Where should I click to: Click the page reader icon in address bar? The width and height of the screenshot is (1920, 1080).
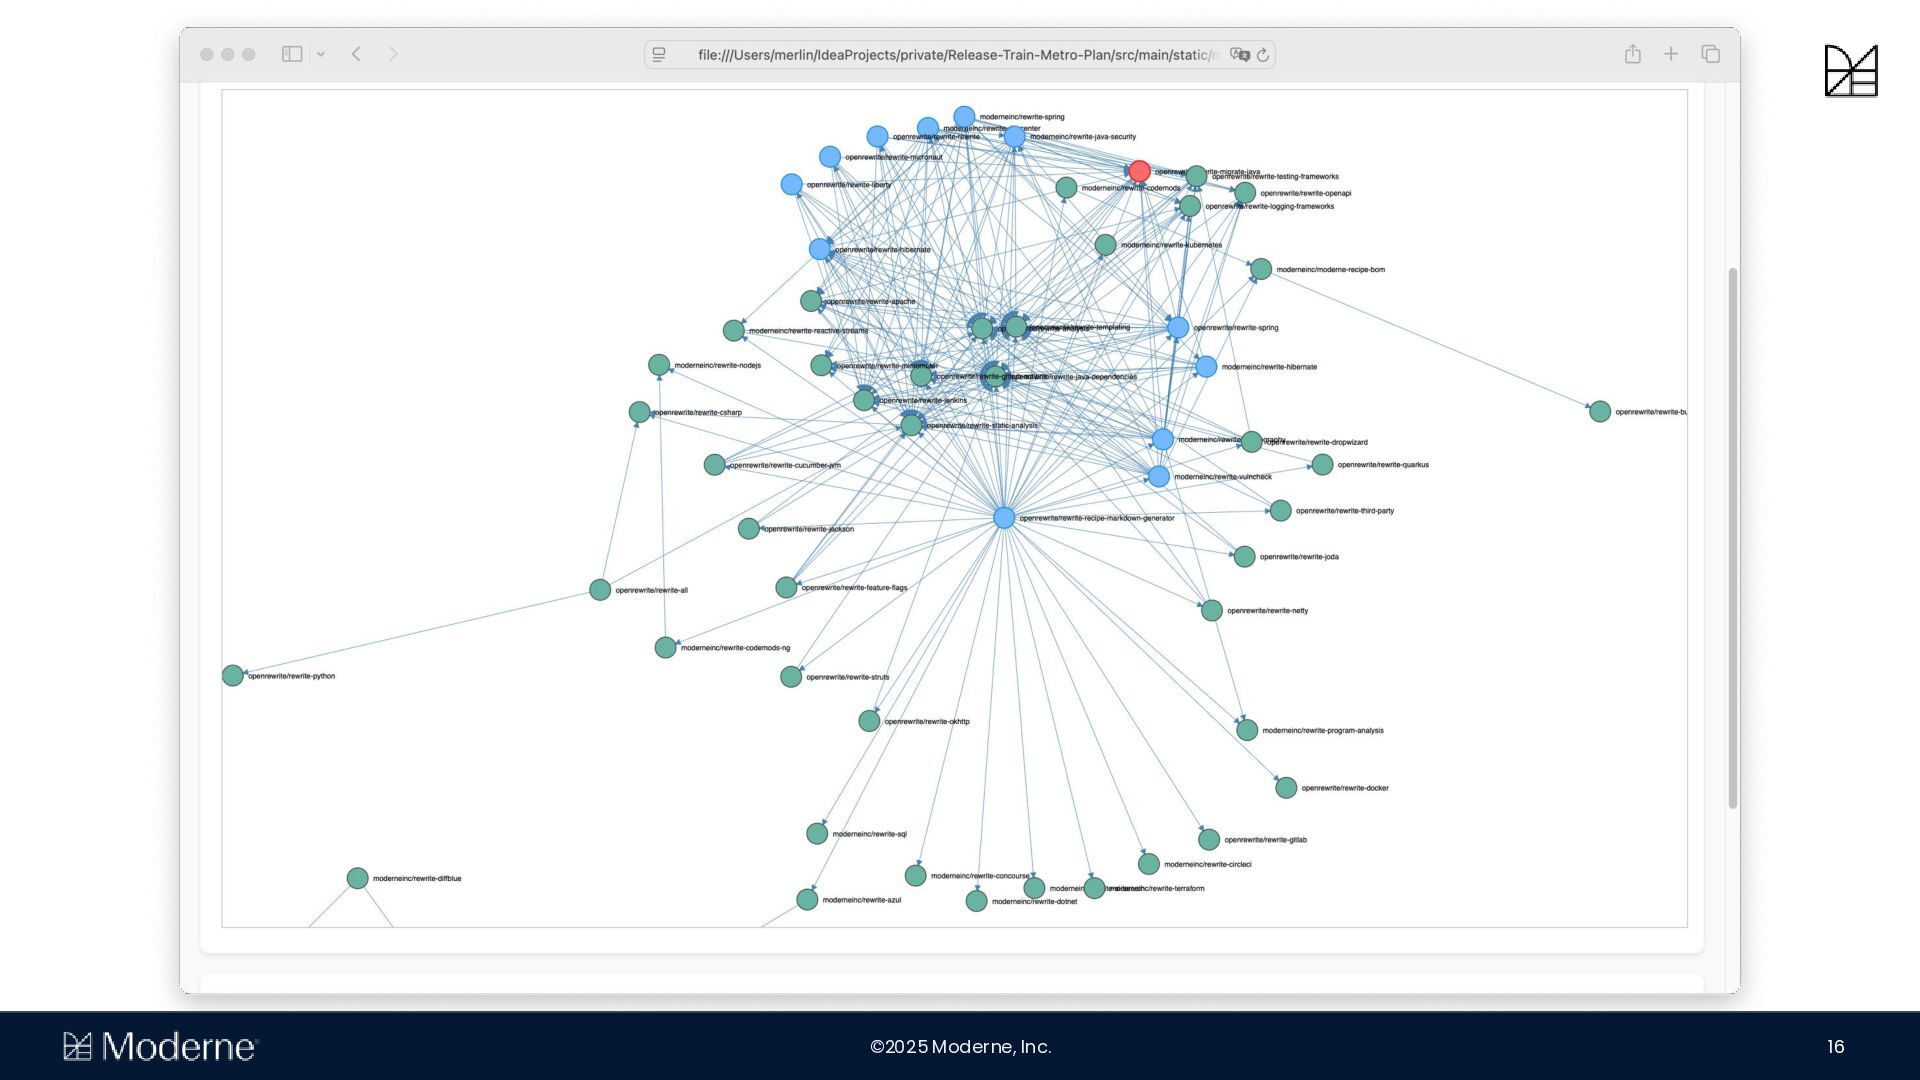tap(659, 55)
